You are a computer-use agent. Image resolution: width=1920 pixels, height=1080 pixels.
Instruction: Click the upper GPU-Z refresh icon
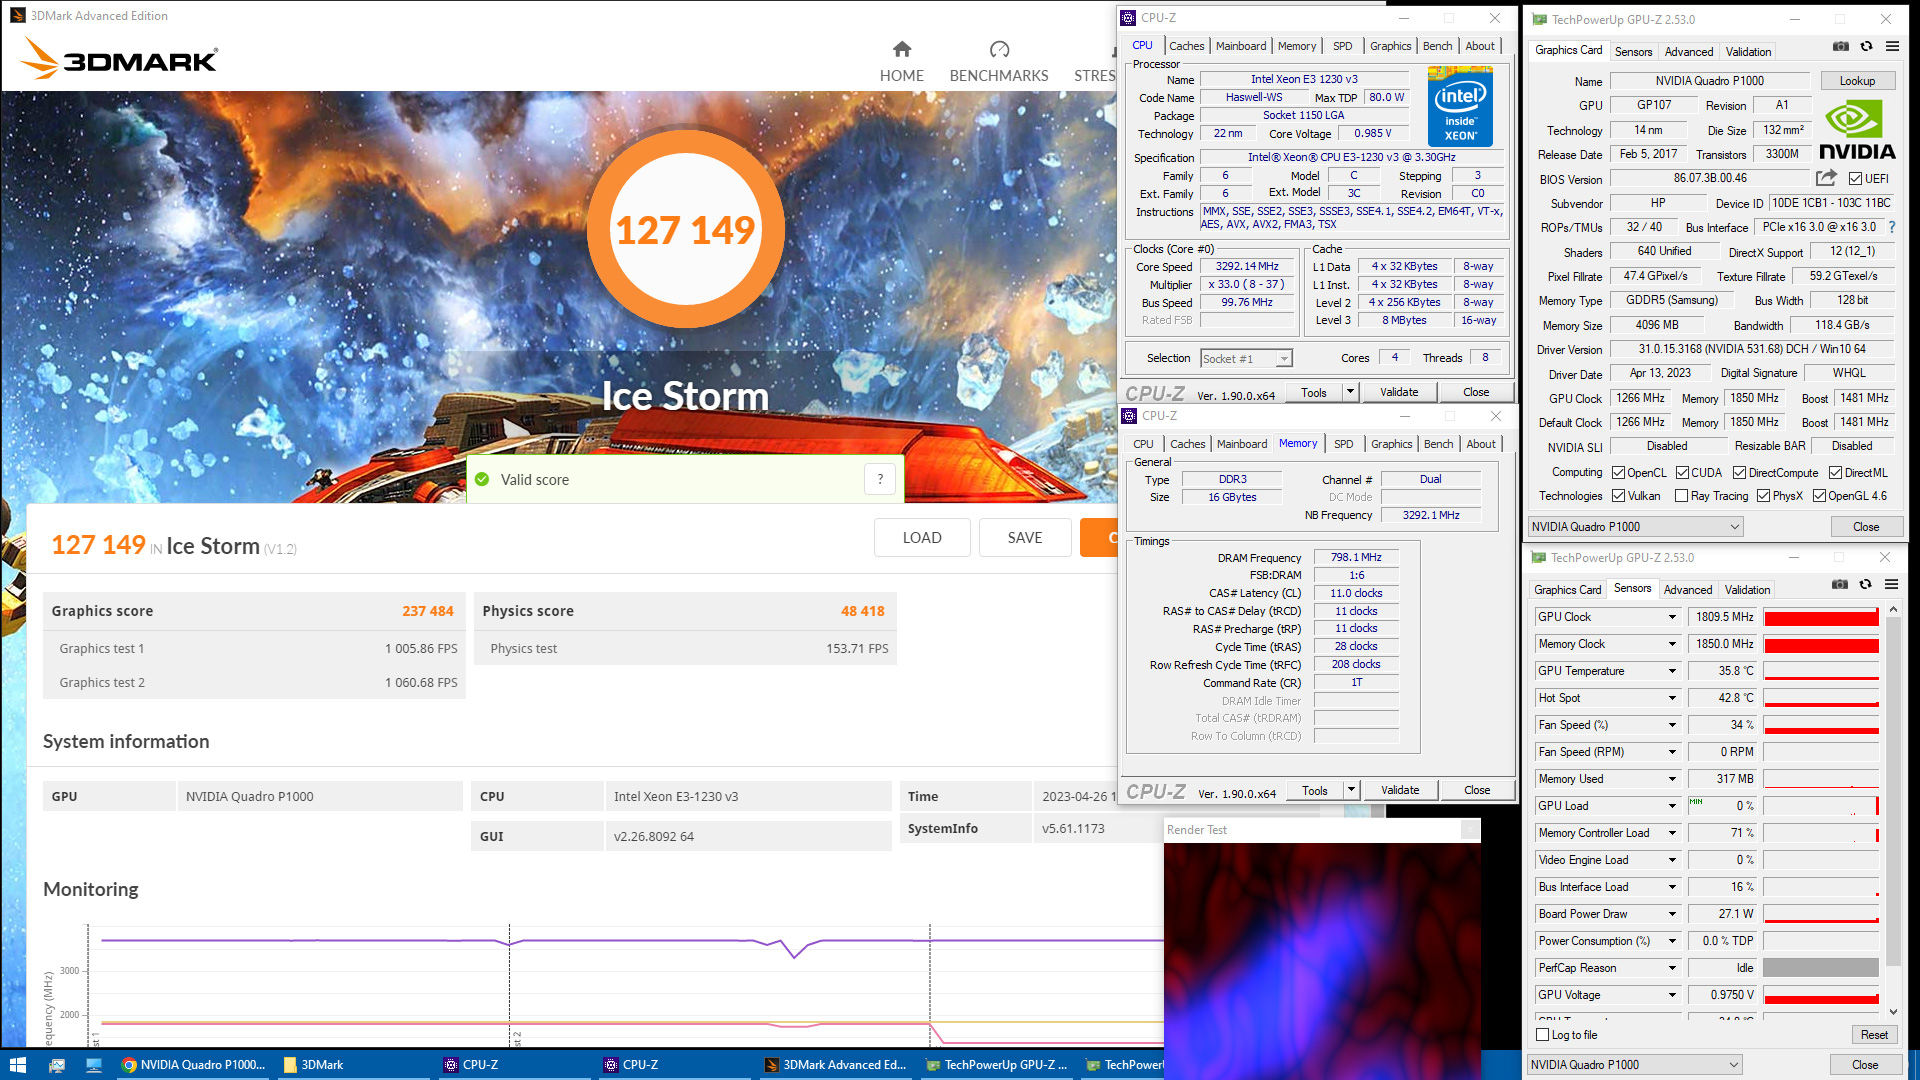click(1866, 46)
